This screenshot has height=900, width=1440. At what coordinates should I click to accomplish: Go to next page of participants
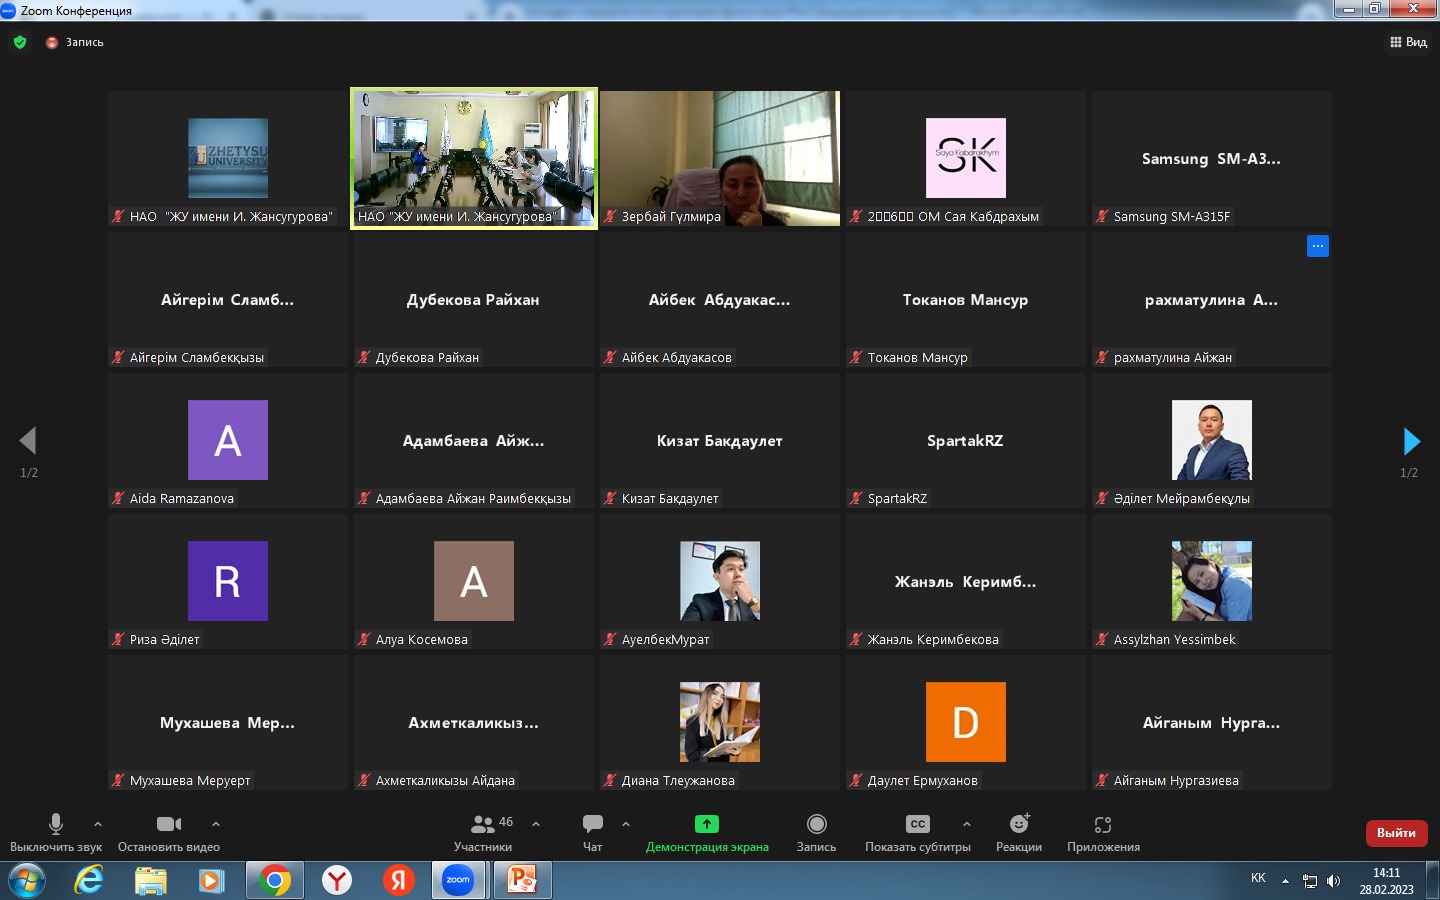click(x=1411, y=441)
